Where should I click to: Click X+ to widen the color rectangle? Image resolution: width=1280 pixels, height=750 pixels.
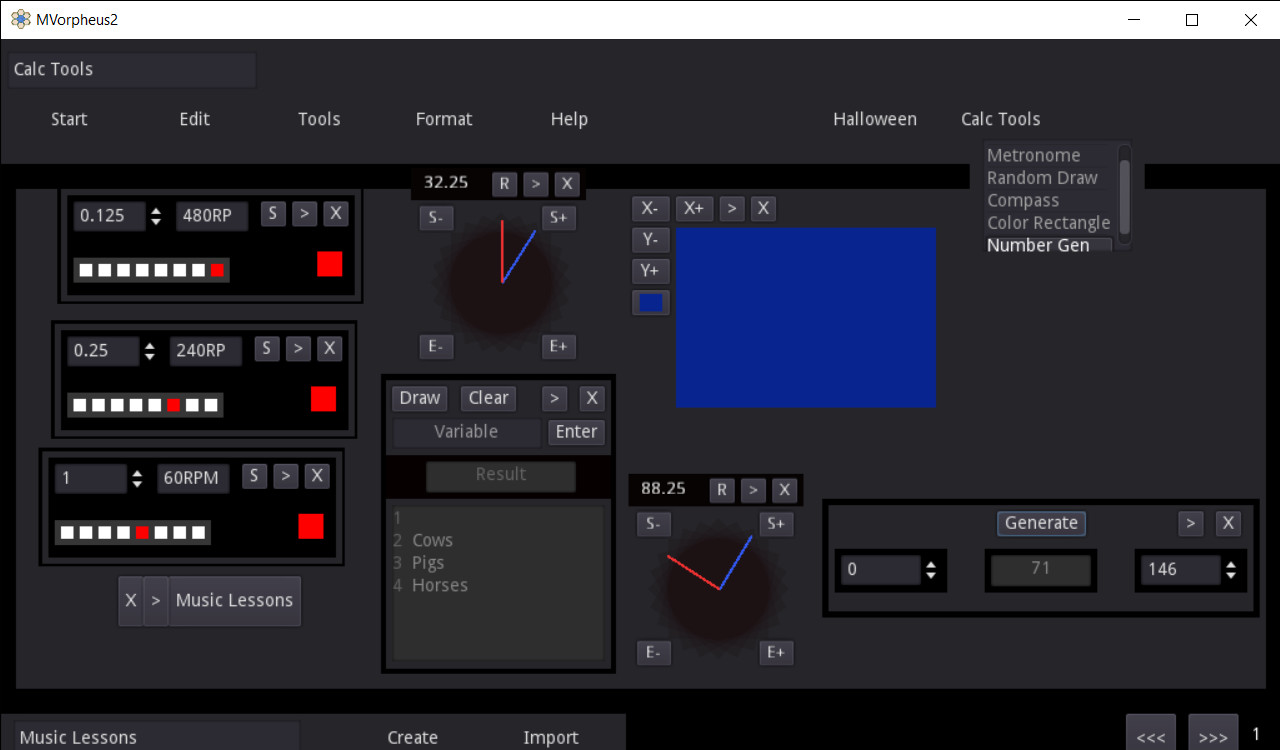pyautogui.click(x=694, y=208)
